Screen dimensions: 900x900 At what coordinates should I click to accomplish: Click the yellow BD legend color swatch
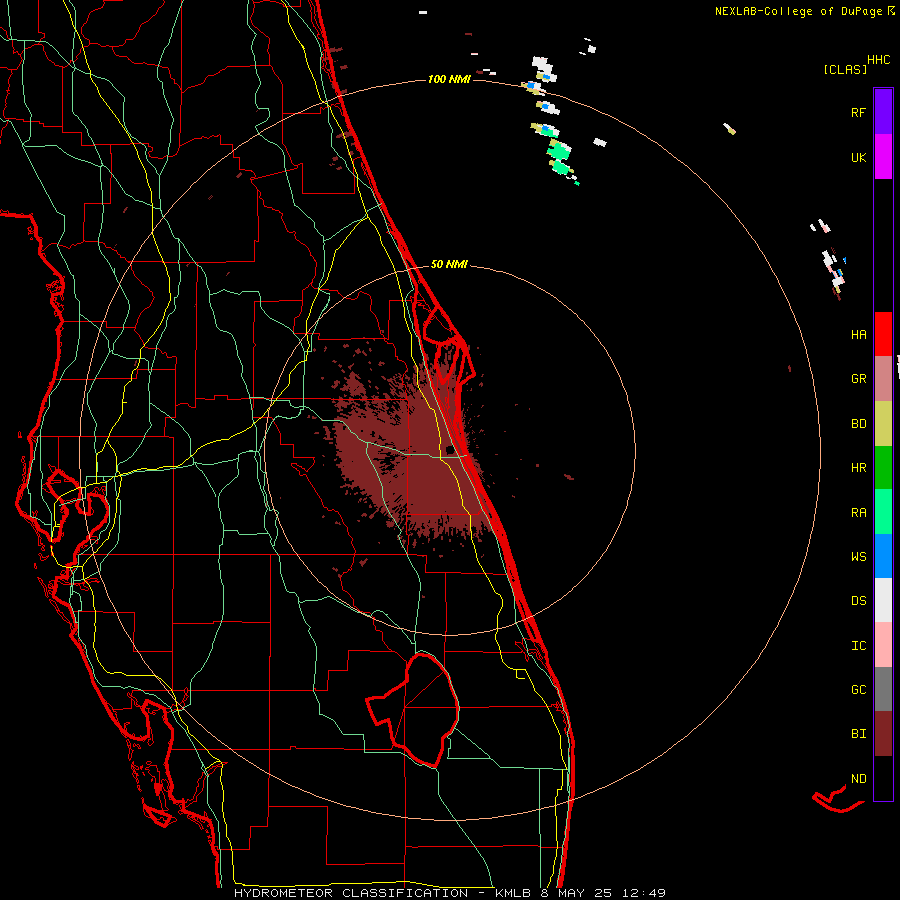pyautogui.click(x=883, y=424)
